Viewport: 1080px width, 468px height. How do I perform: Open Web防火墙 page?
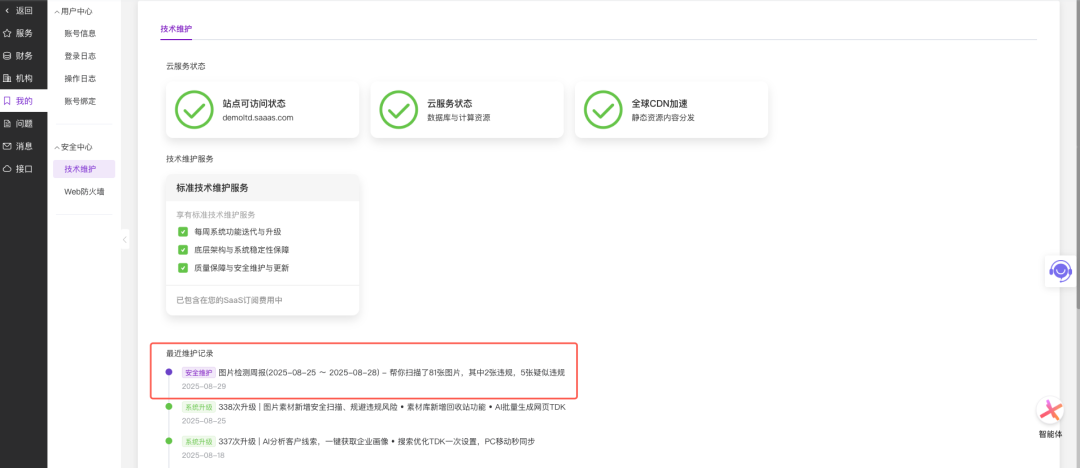84,192
